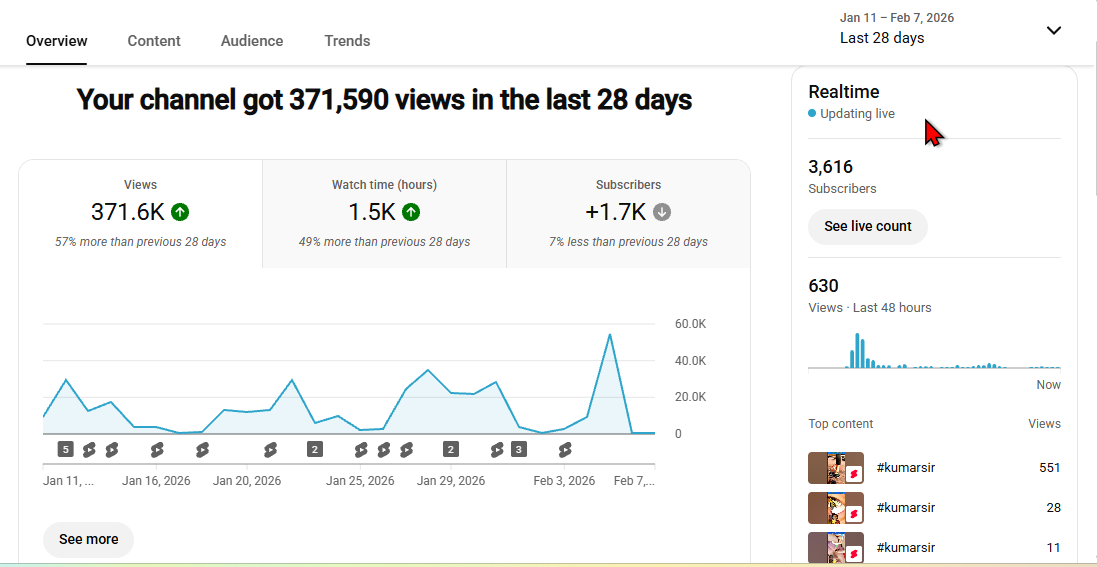Open the grey badge 3 upload marker
The width and height of the screenshot is (1097, 567).
coord(519,450)
